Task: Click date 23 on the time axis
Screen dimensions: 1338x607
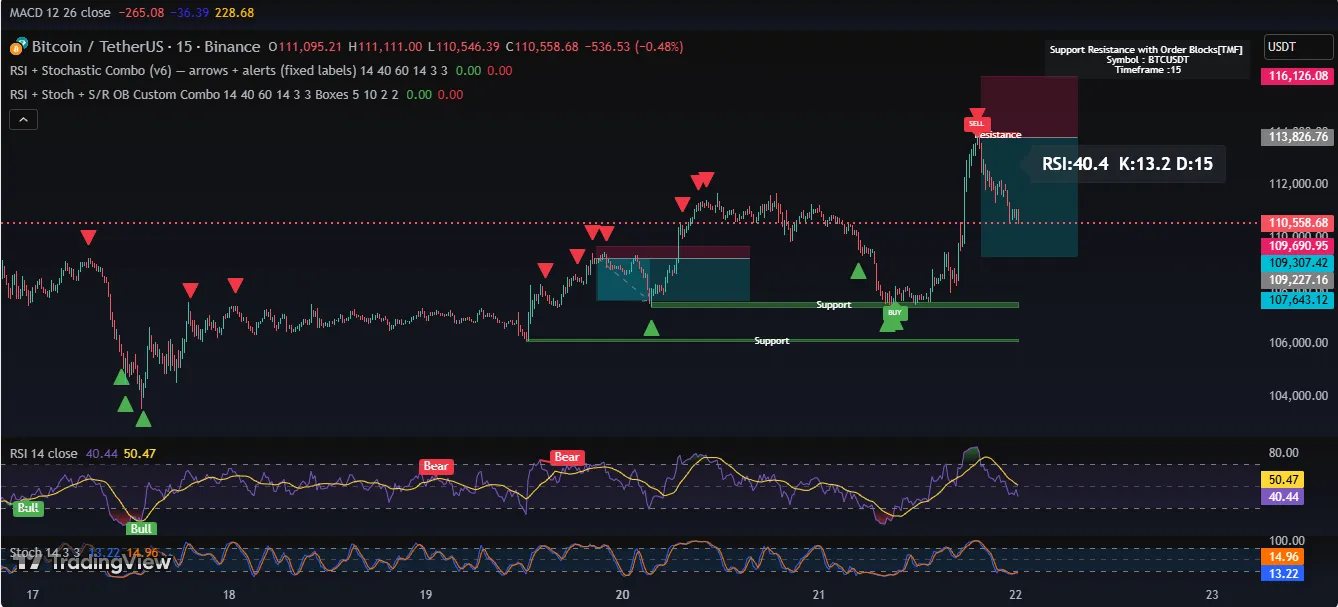Action: point(1212,595)
